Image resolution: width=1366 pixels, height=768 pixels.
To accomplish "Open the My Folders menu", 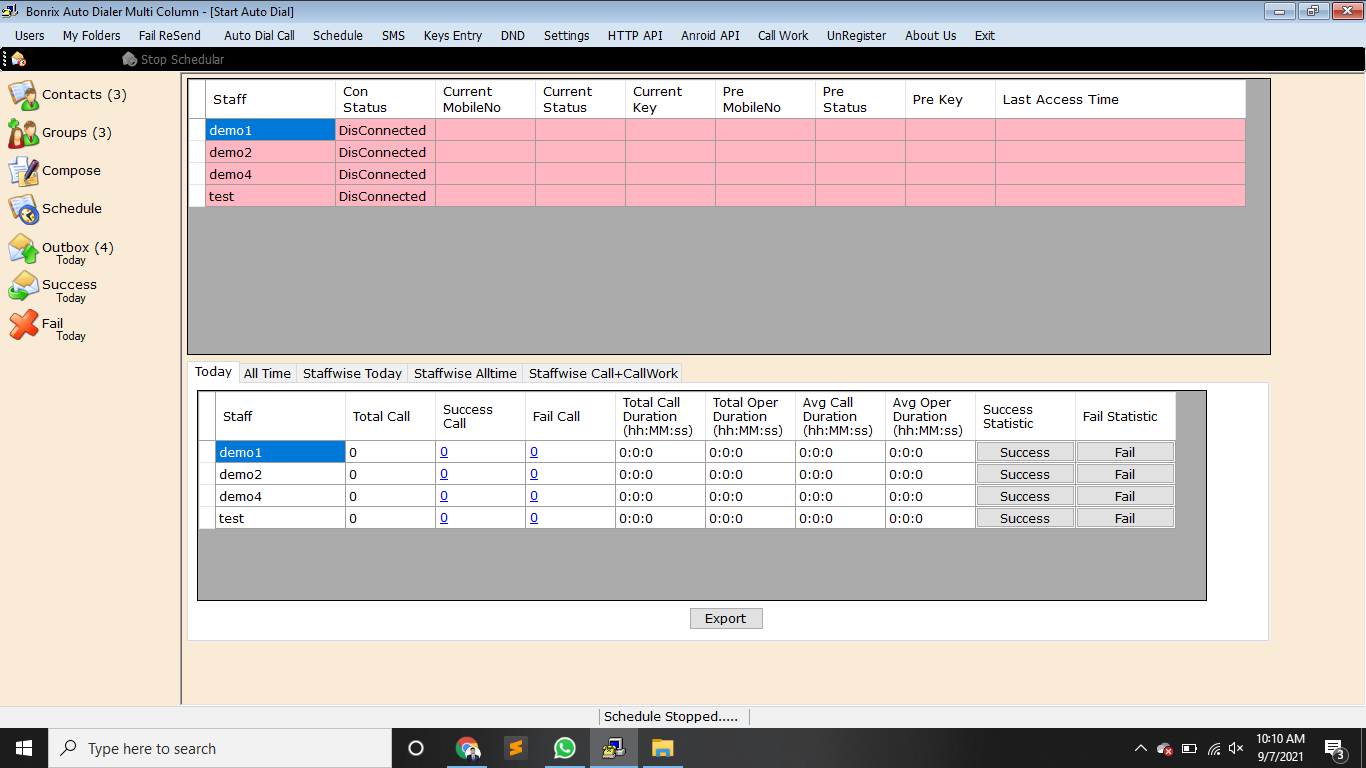I will pyautogui.click(x=92, y=35).
